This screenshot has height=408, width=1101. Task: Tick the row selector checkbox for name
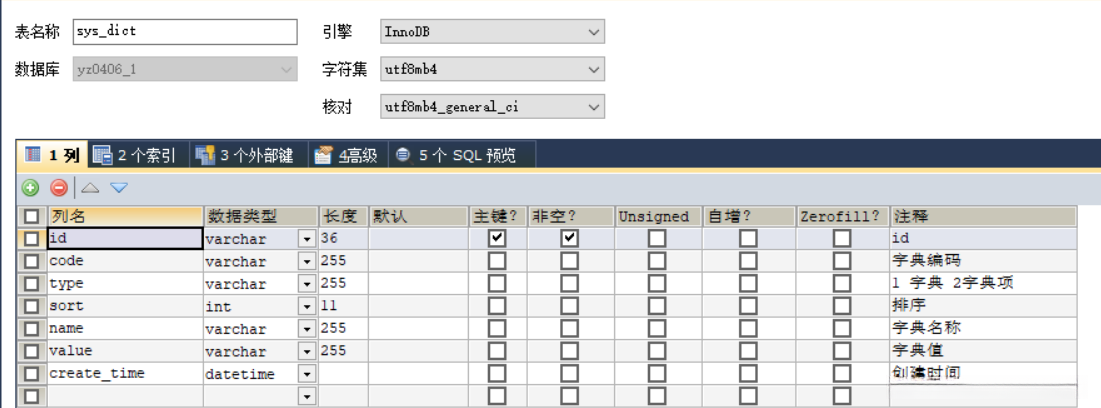pos(32,329)
